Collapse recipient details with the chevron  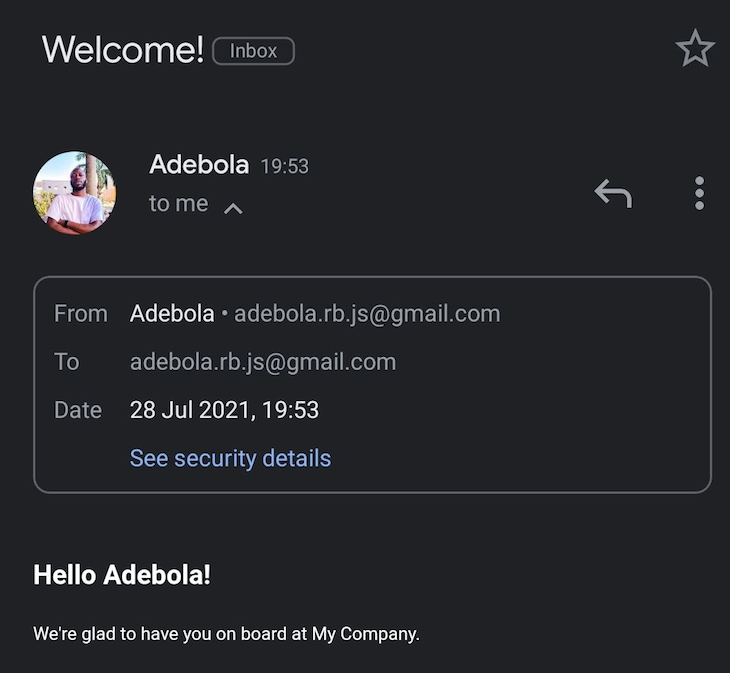(x=233, y=208)
